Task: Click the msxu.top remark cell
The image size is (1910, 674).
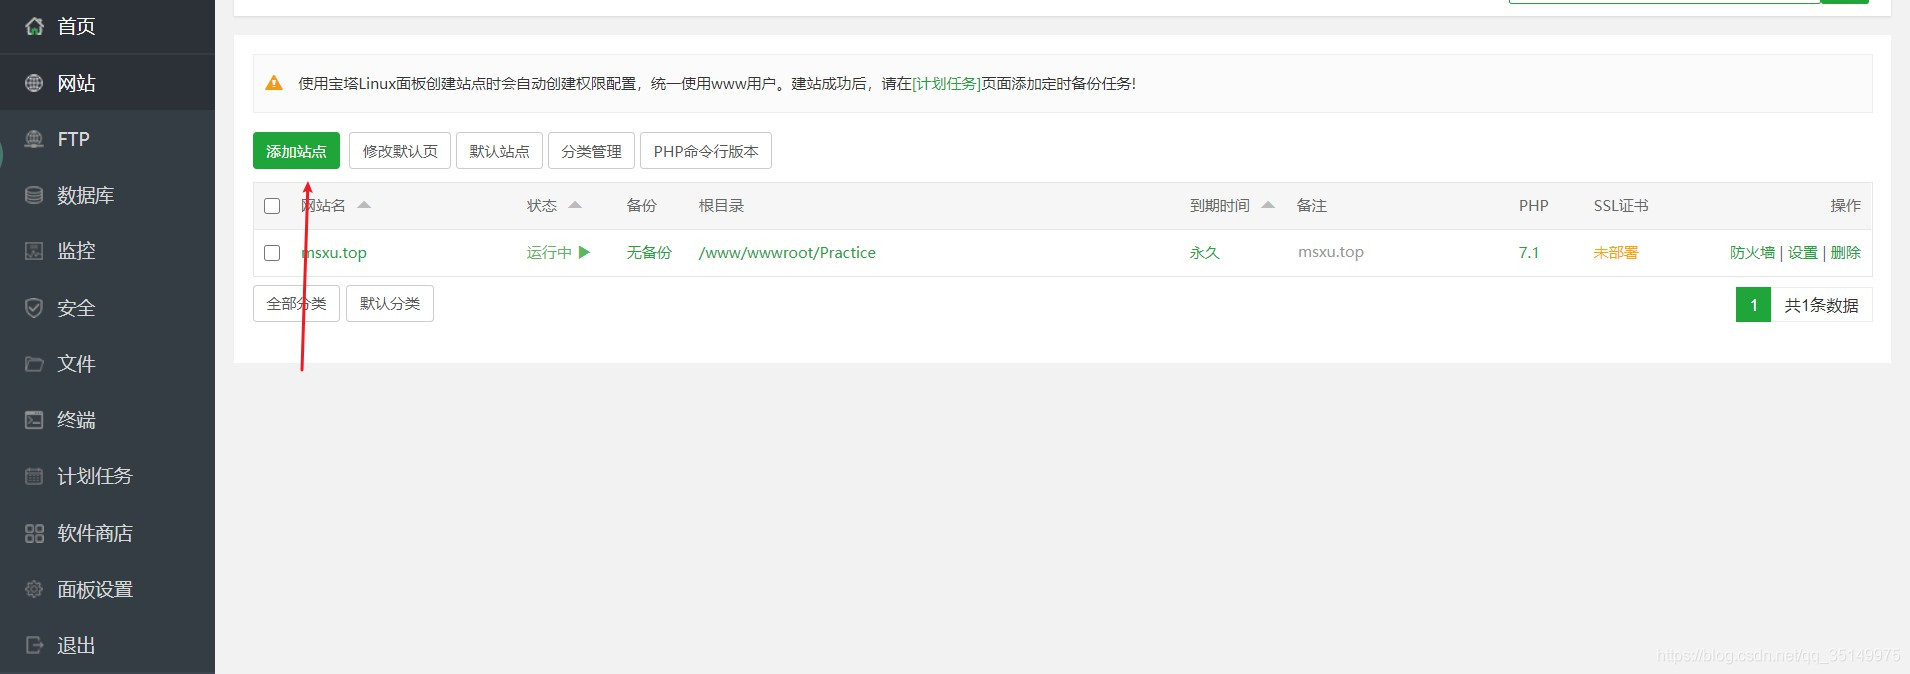Action: [1331, 252]
